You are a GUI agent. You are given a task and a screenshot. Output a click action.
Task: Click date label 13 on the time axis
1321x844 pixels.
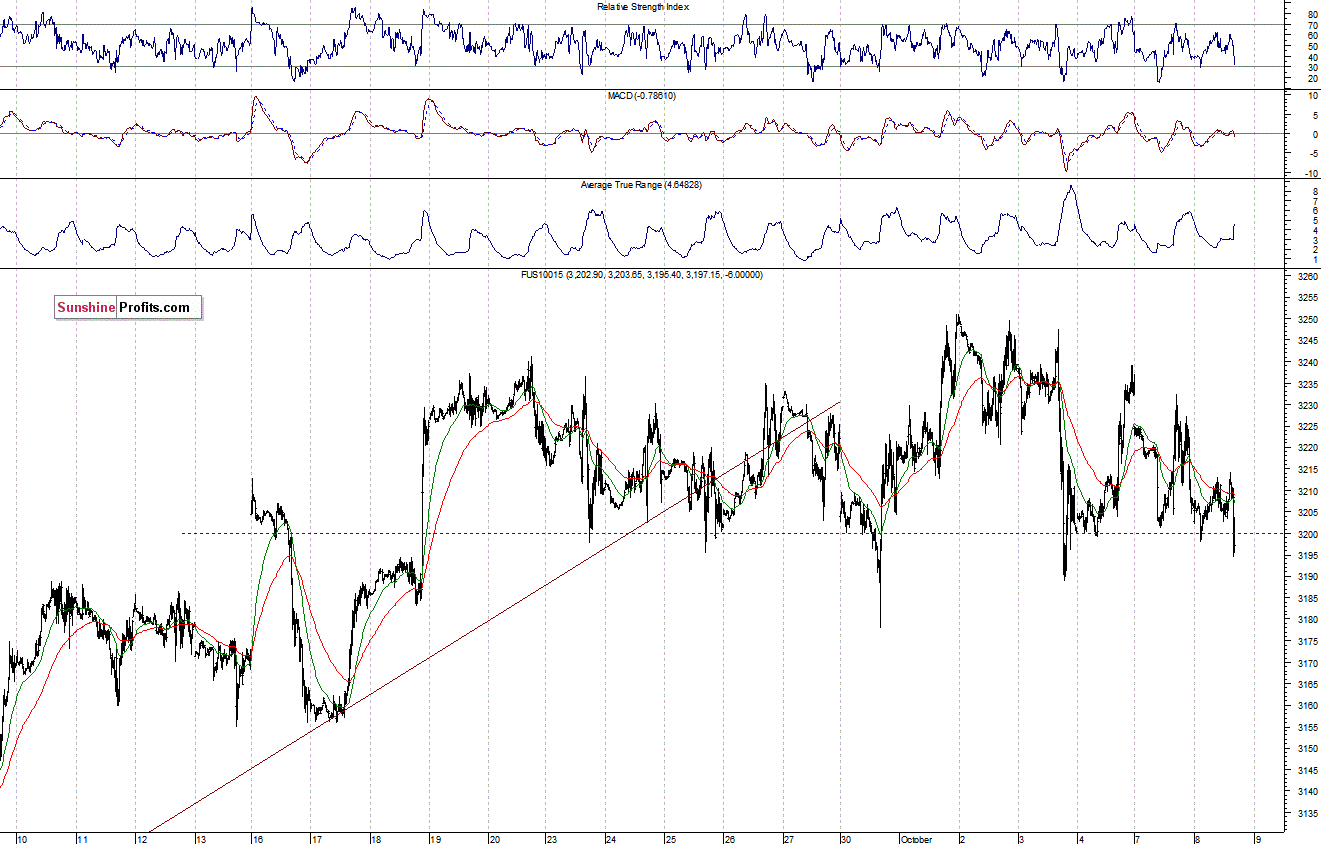pos(200,839)
